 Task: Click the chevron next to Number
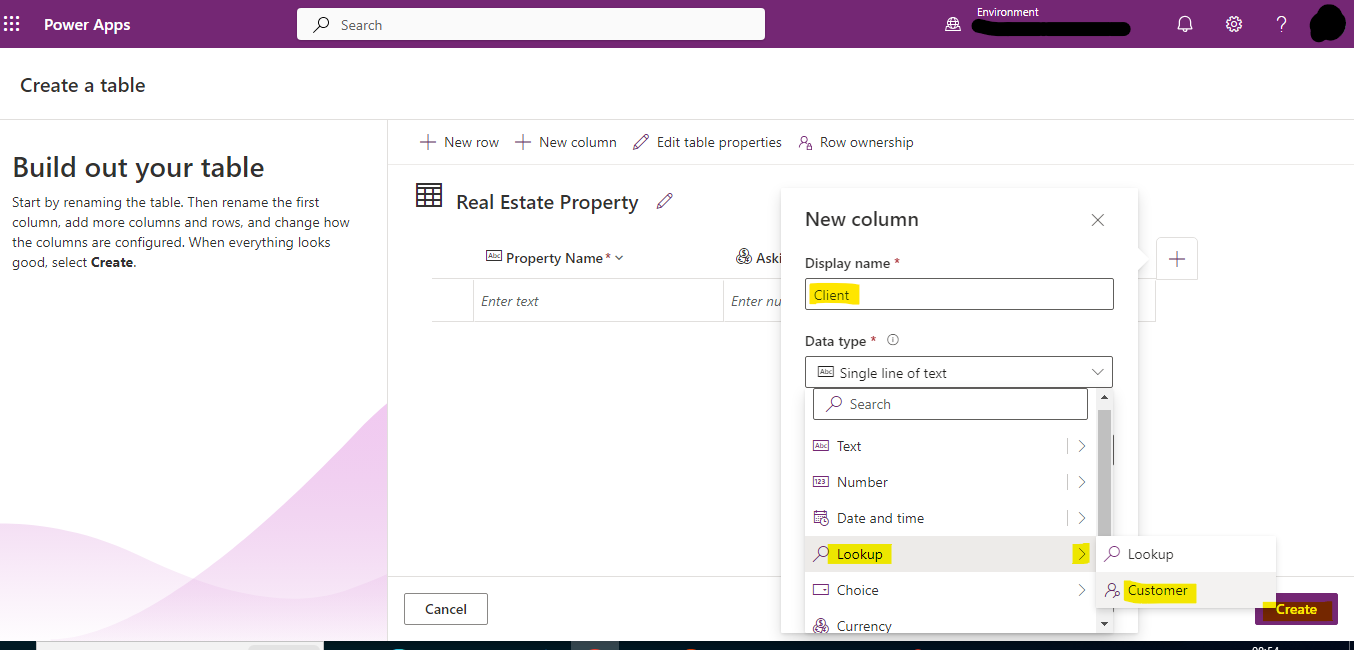click(x=1082, y=482)
